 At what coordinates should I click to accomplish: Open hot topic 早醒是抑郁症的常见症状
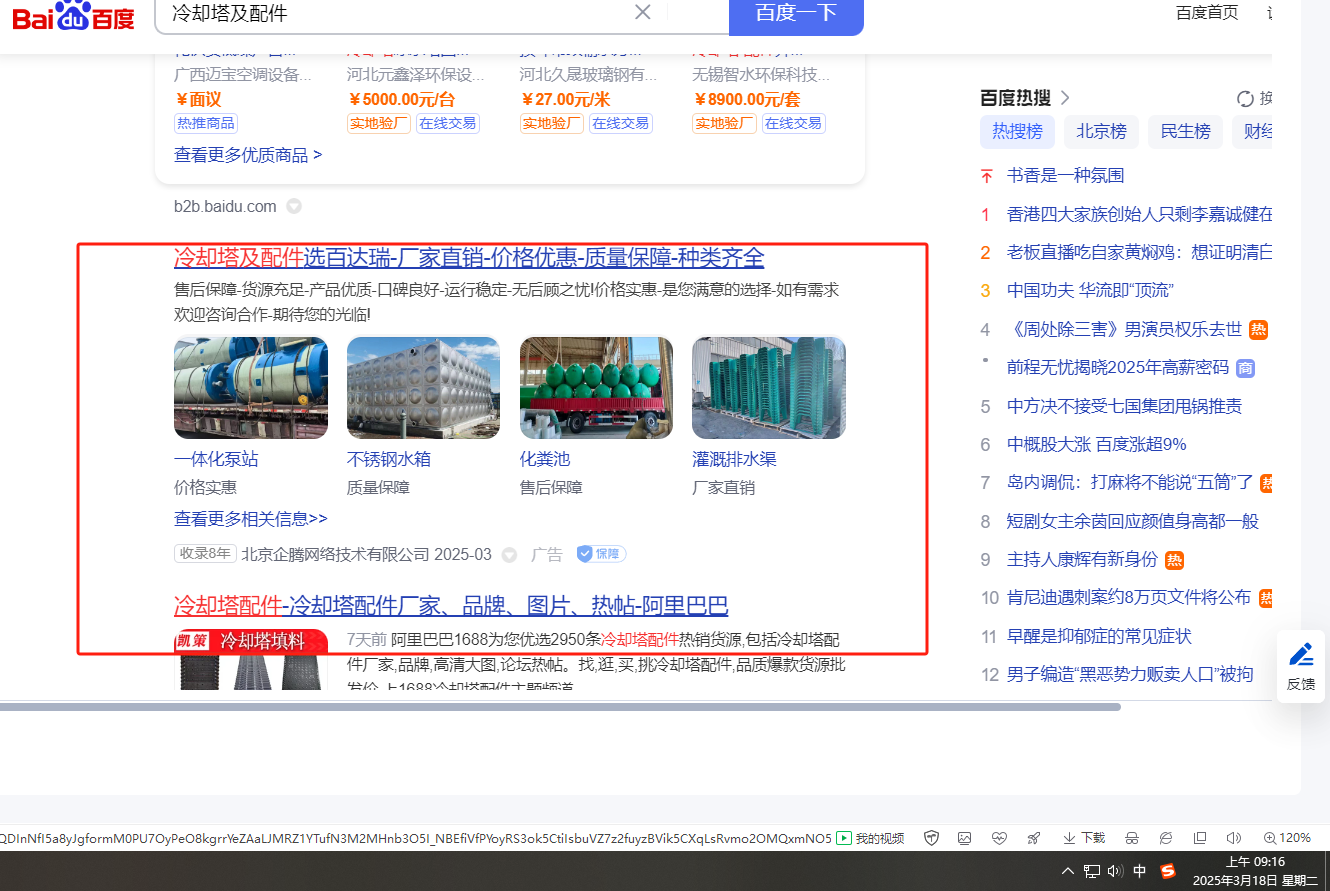[x=1099, y=637]
